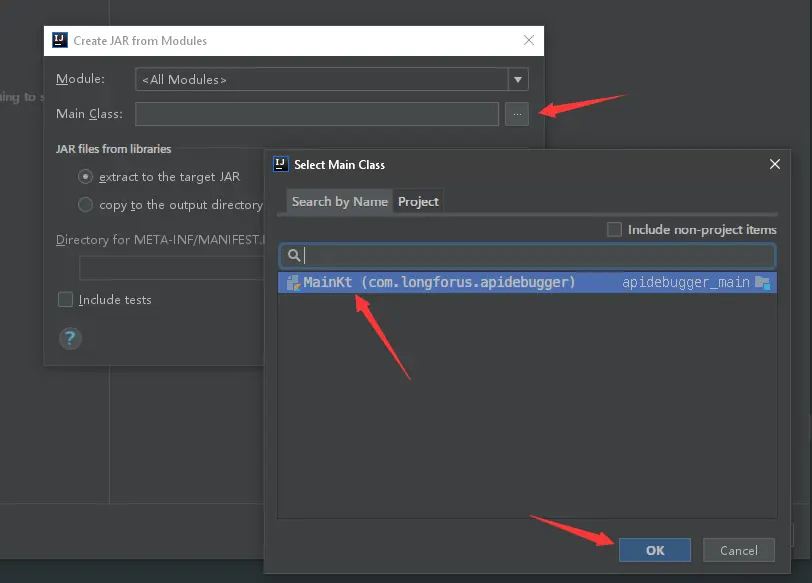
Task: Click Cancel in Select Main Class dialog
Action: (x=738, y=550)
